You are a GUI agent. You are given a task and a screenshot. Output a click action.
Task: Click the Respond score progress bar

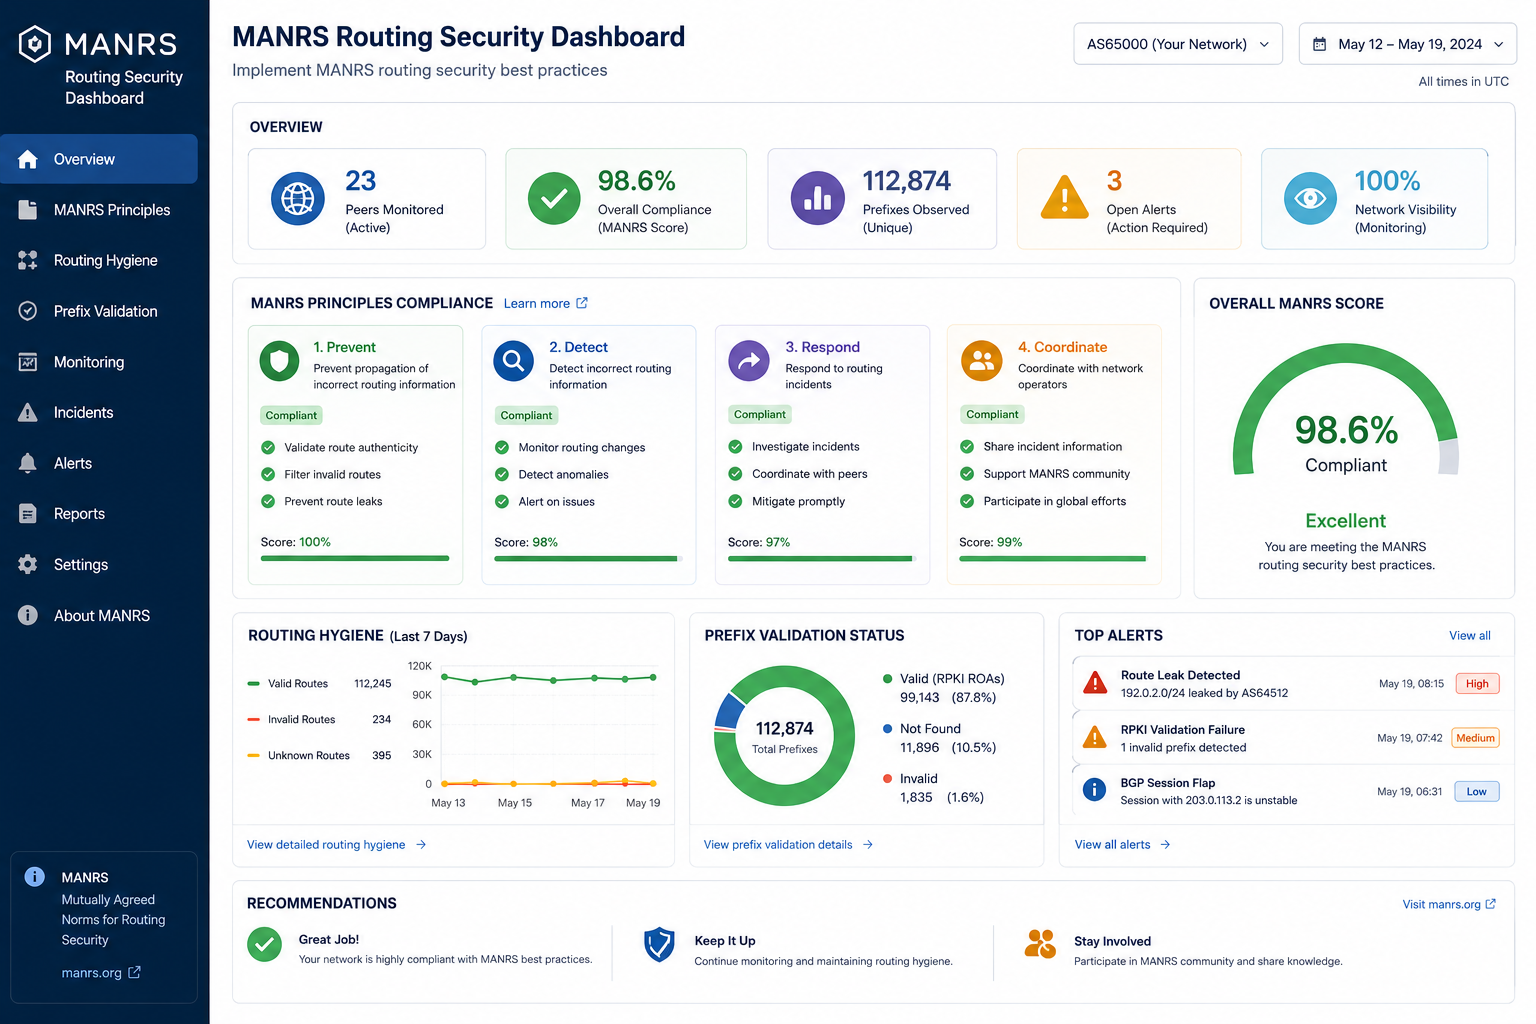[x=822, y=558]
